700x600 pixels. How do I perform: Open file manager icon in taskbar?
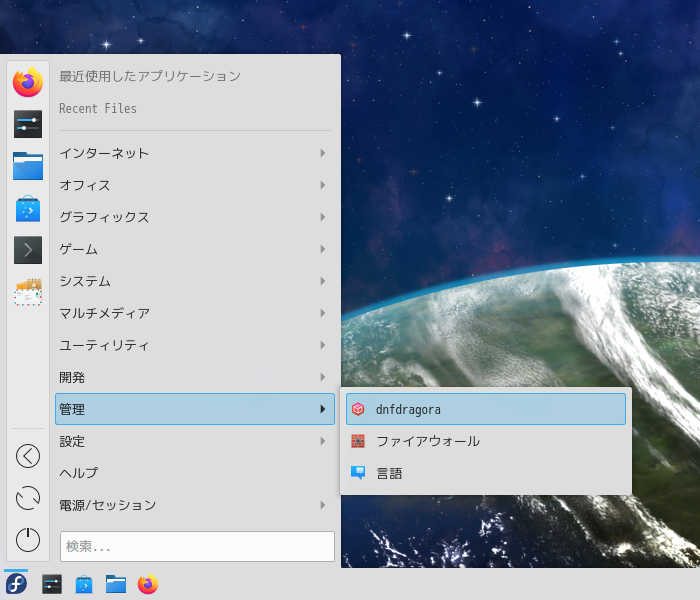tap(116, 584)
